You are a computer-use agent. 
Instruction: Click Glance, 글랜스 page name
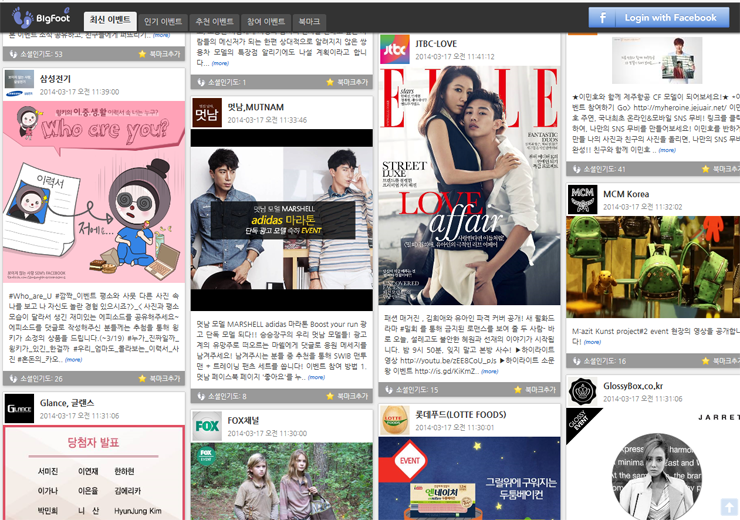[x=67, y=403]
